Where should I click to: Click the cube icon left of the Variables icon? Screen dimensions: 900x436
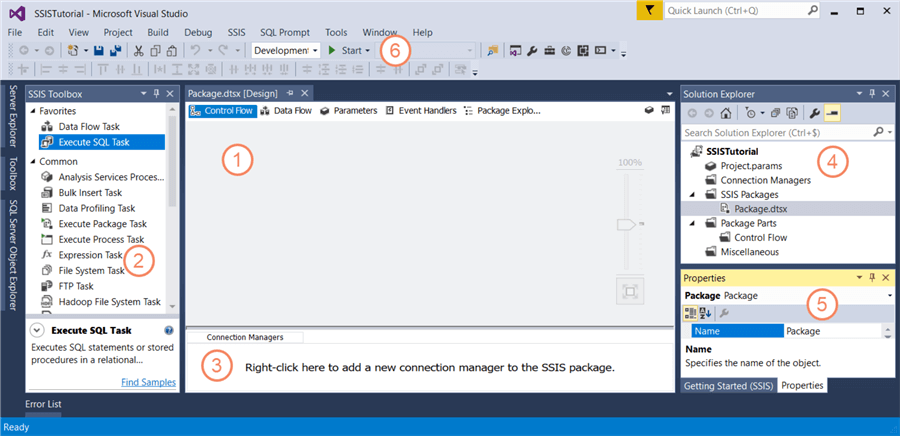pos(649,110)
